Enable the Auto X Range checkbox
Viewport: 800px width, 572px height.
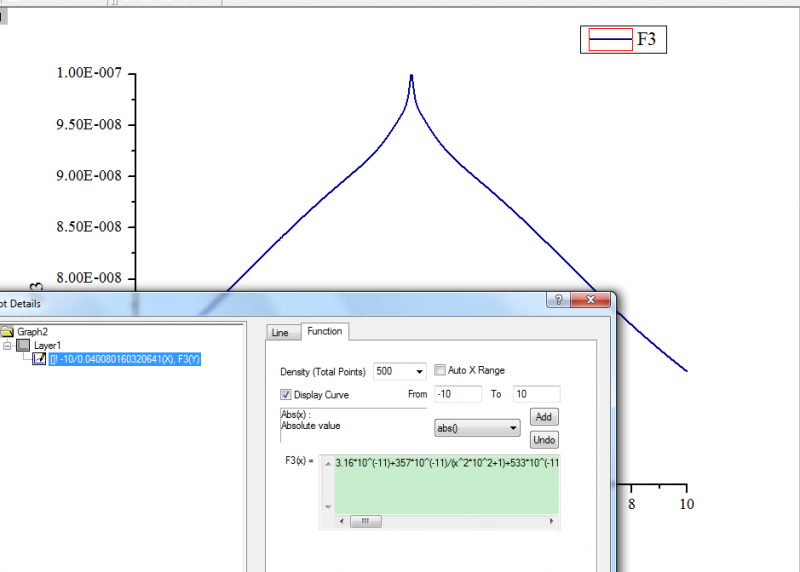coord(439,370)
